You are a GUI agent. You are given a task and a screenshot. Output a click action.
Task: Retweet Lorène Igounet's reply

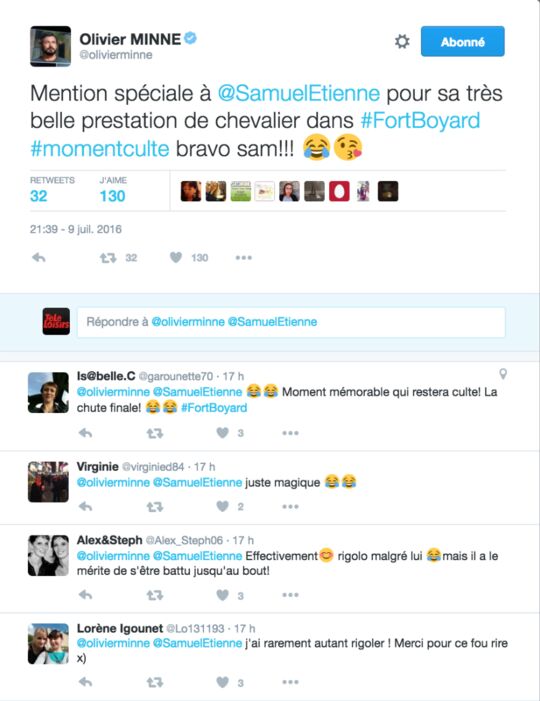click(x=155, y=682)
